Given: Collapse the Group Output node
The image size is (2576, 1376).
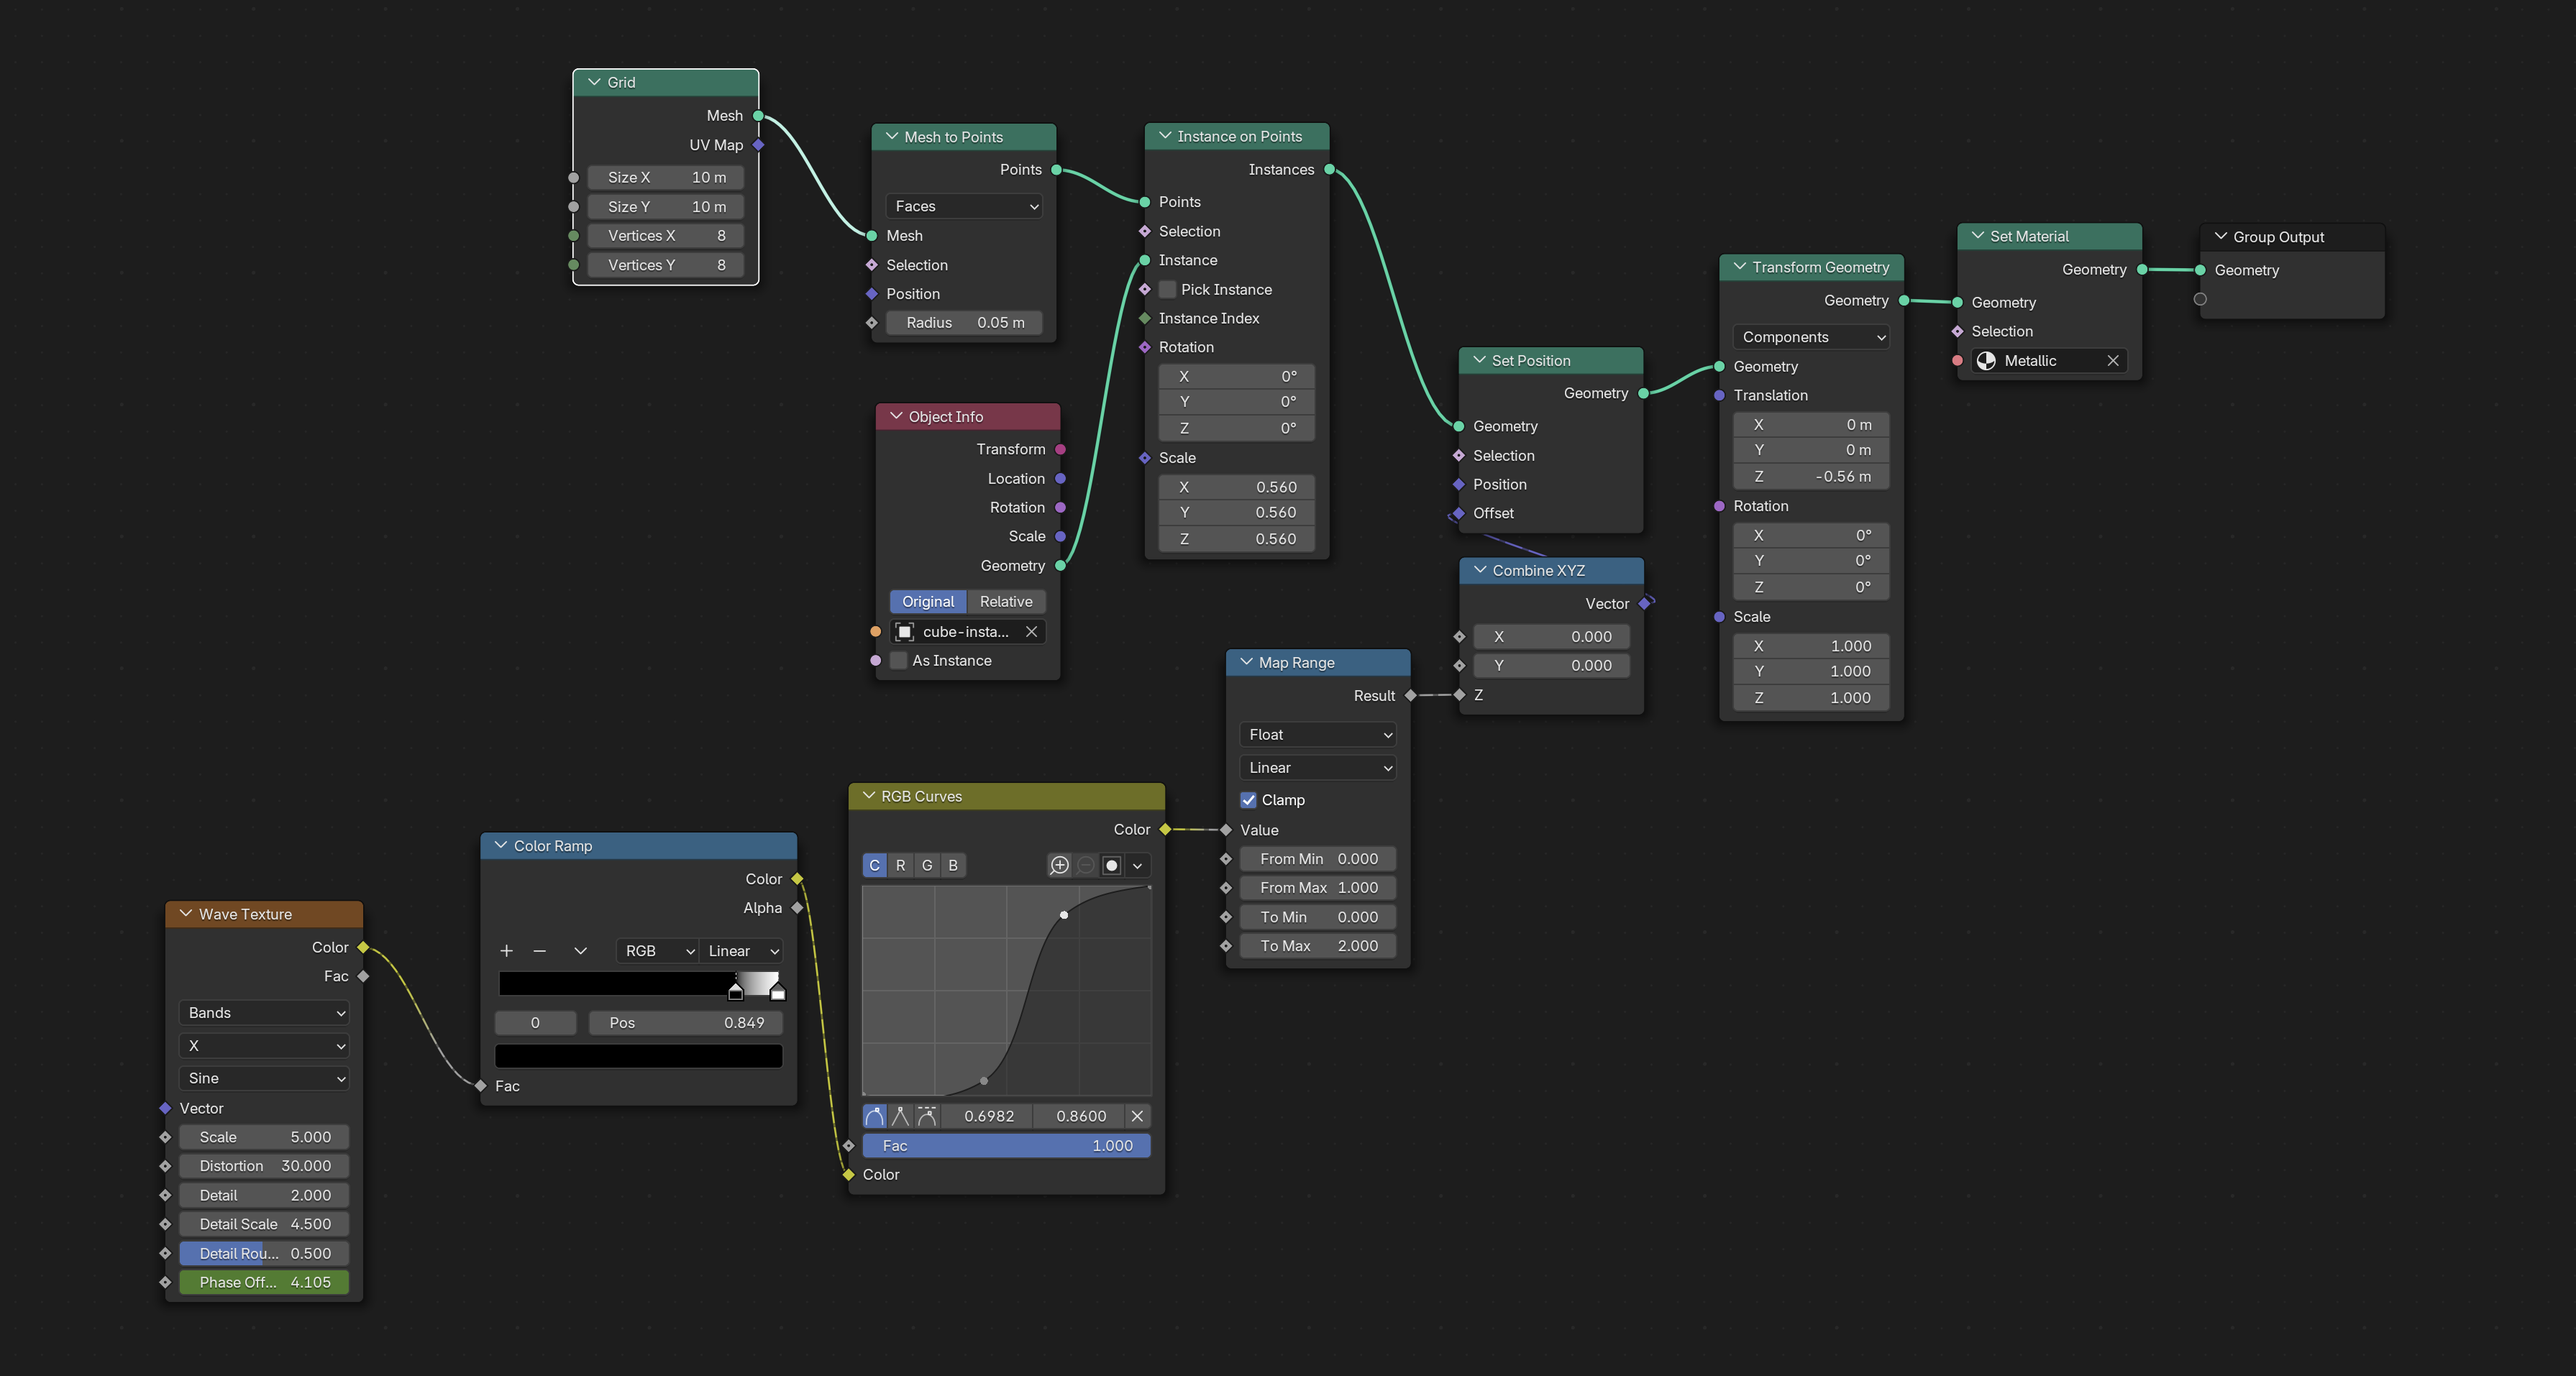Looking at the screenshot, I should (2220, 237).
